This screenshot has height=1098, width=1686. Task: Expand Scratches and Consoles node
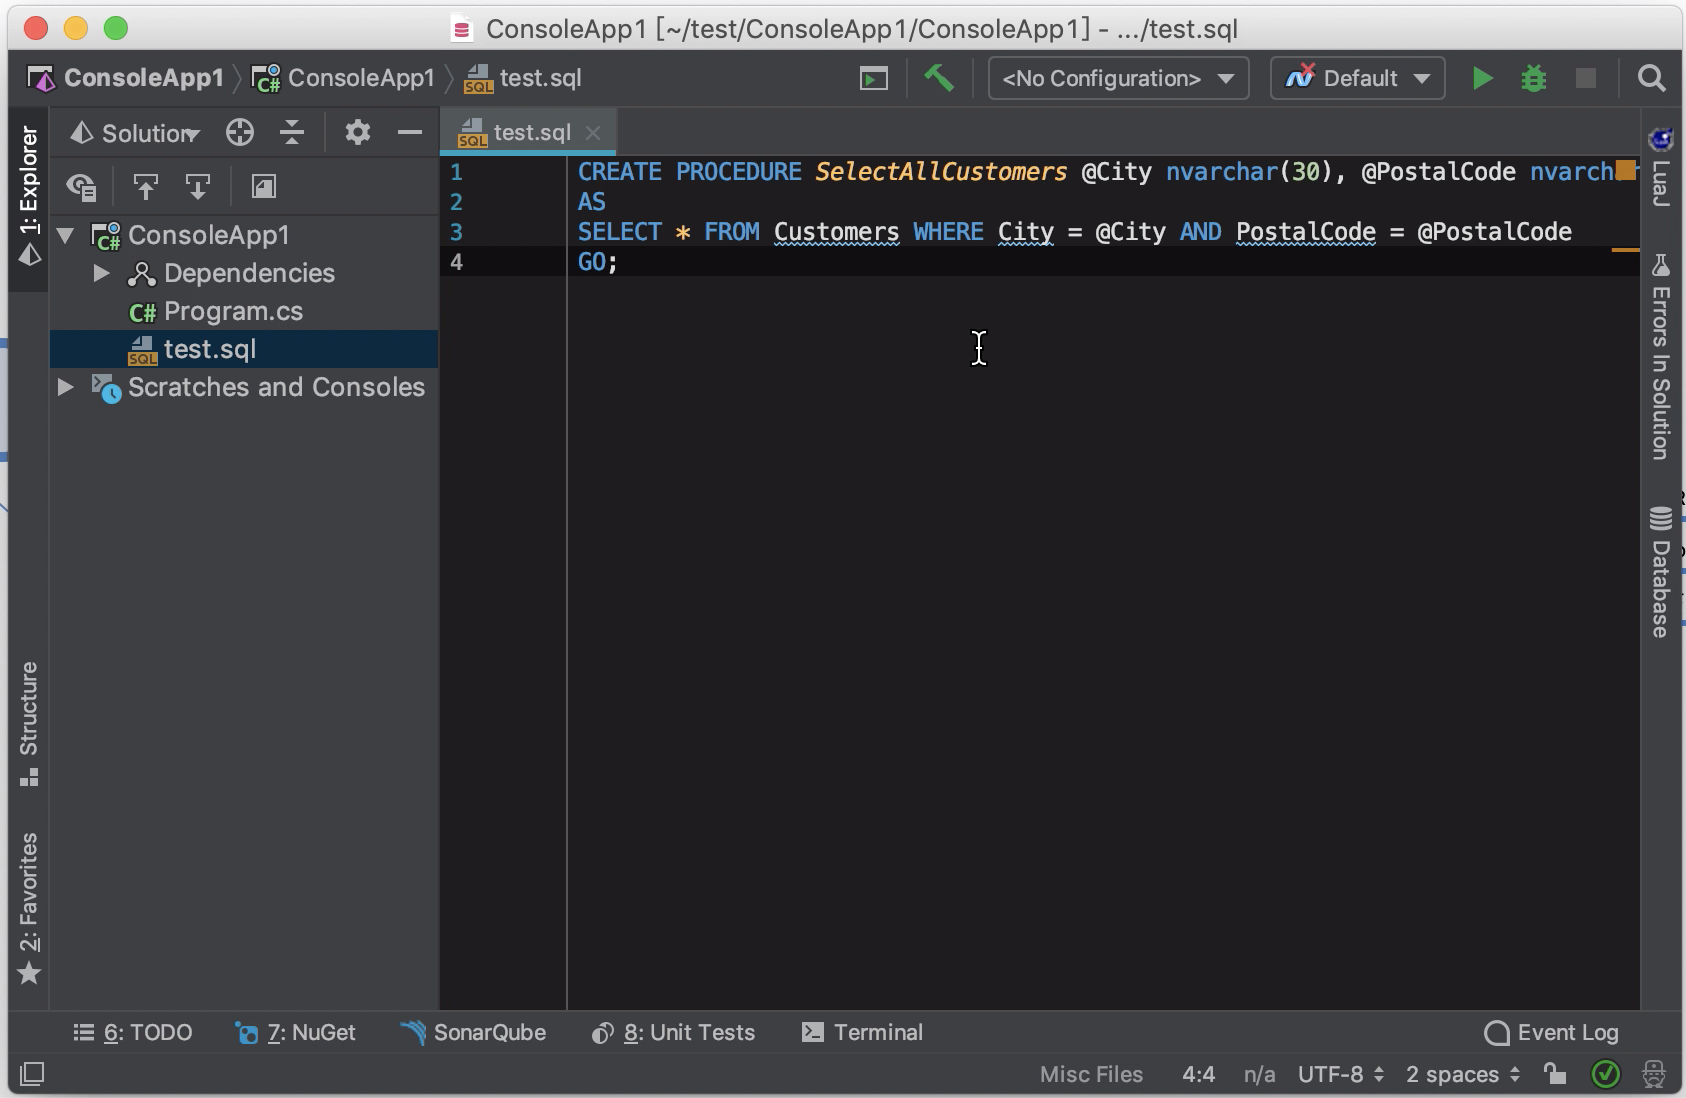tap(66, 387)
